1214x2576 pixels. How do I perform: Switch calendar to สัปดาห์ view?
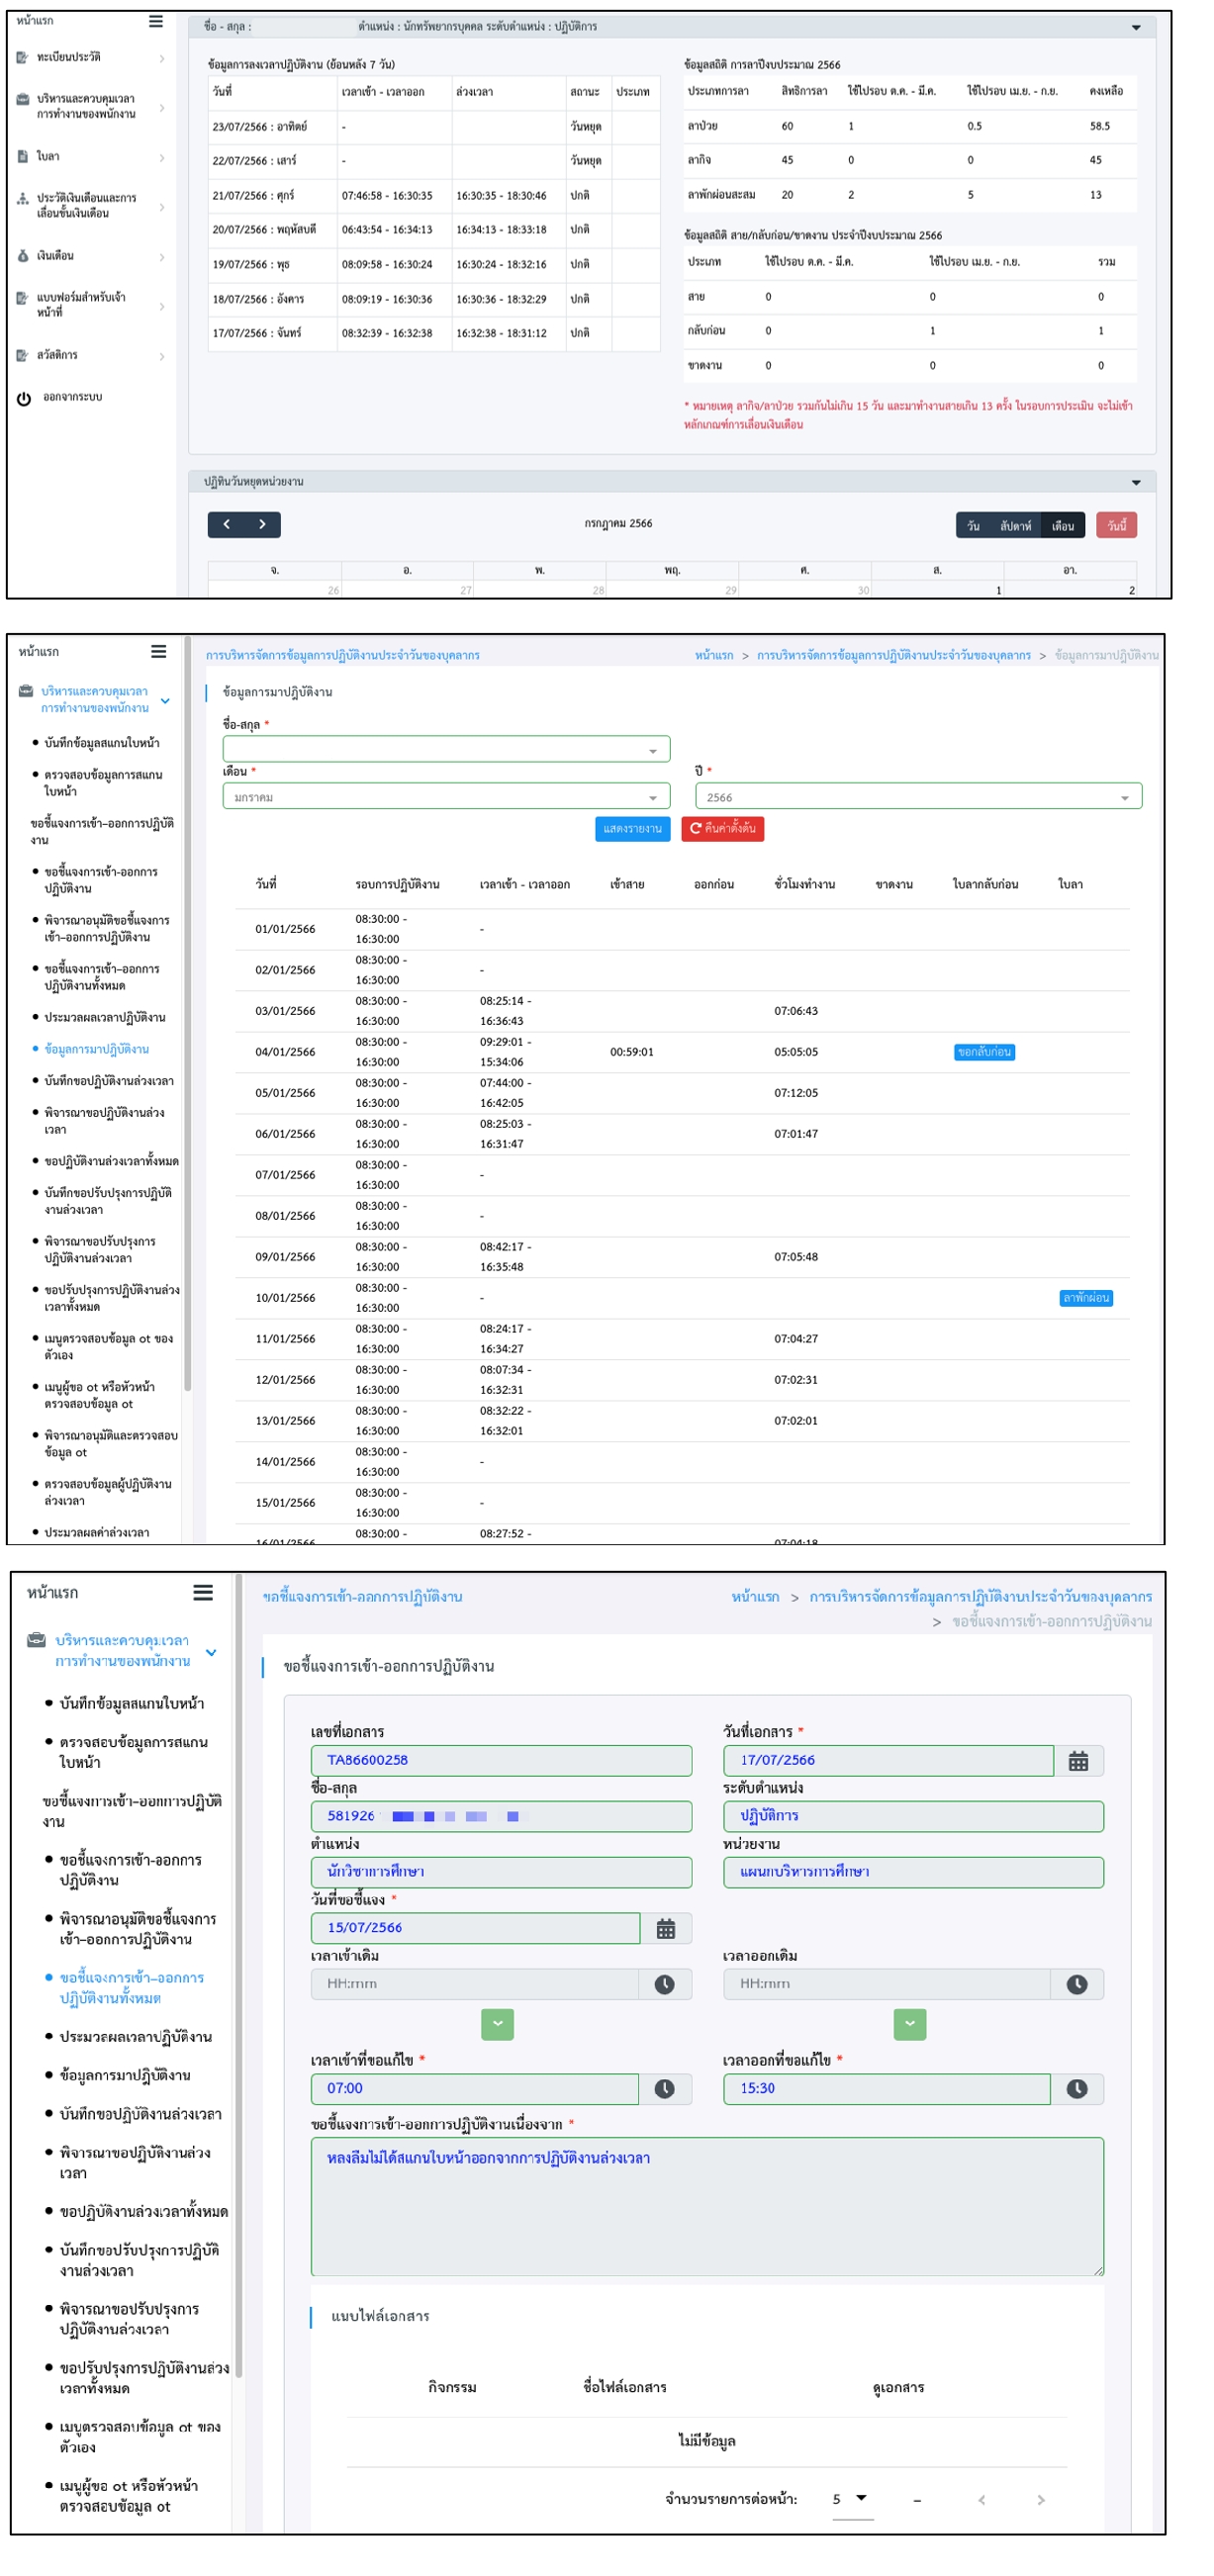(x=1016, y=526)
